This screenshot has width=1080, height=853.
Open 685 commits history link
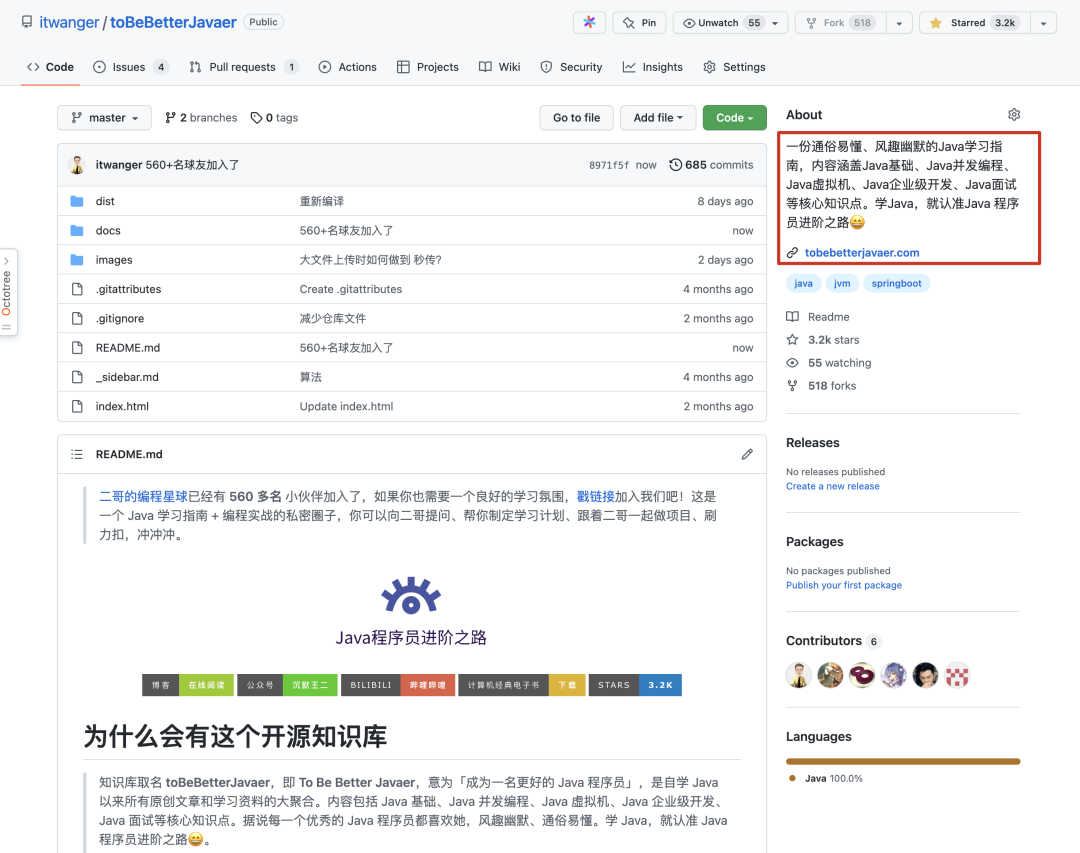(x=712, y=165)
